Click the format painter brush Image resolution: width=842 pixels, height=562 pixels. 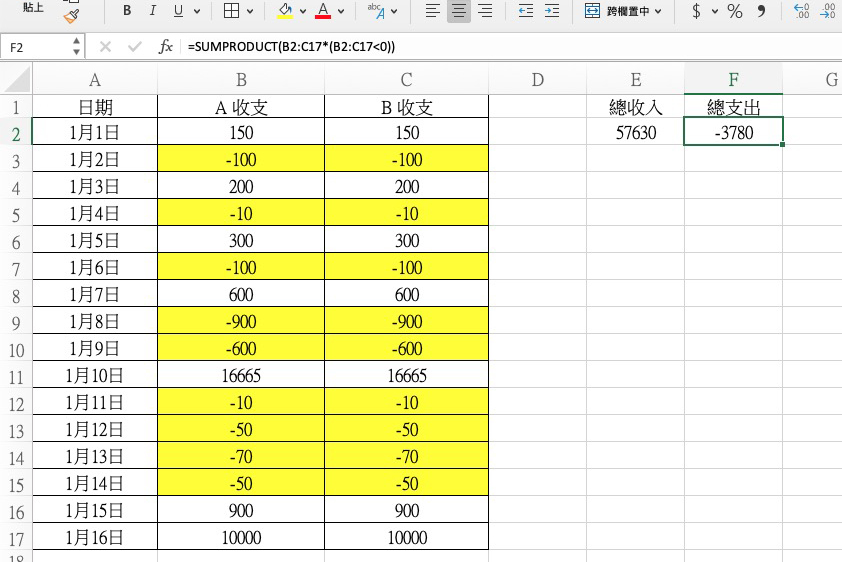[71, 16]
